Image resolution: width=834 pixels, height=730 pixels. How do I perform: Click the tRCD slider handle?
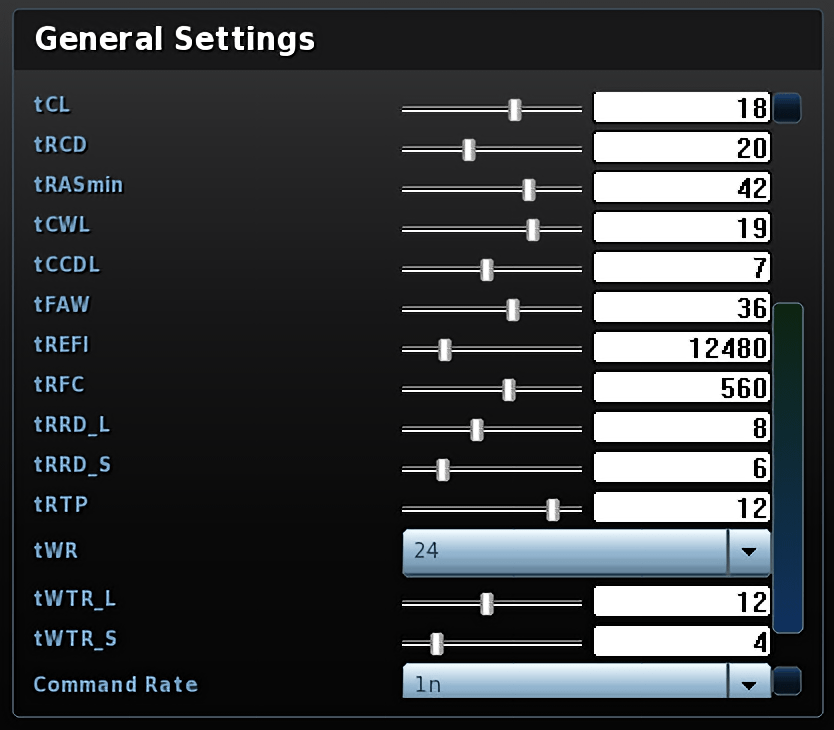[469, 150]
